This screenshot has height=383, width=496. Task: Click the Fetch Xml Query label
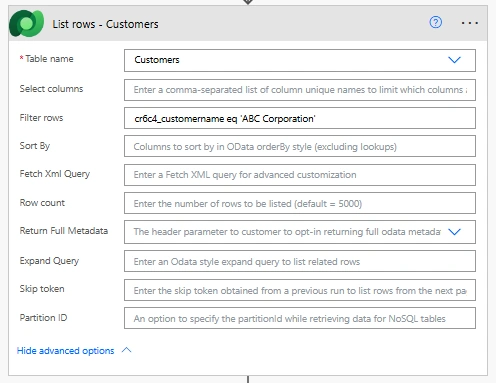click(55, 174)
